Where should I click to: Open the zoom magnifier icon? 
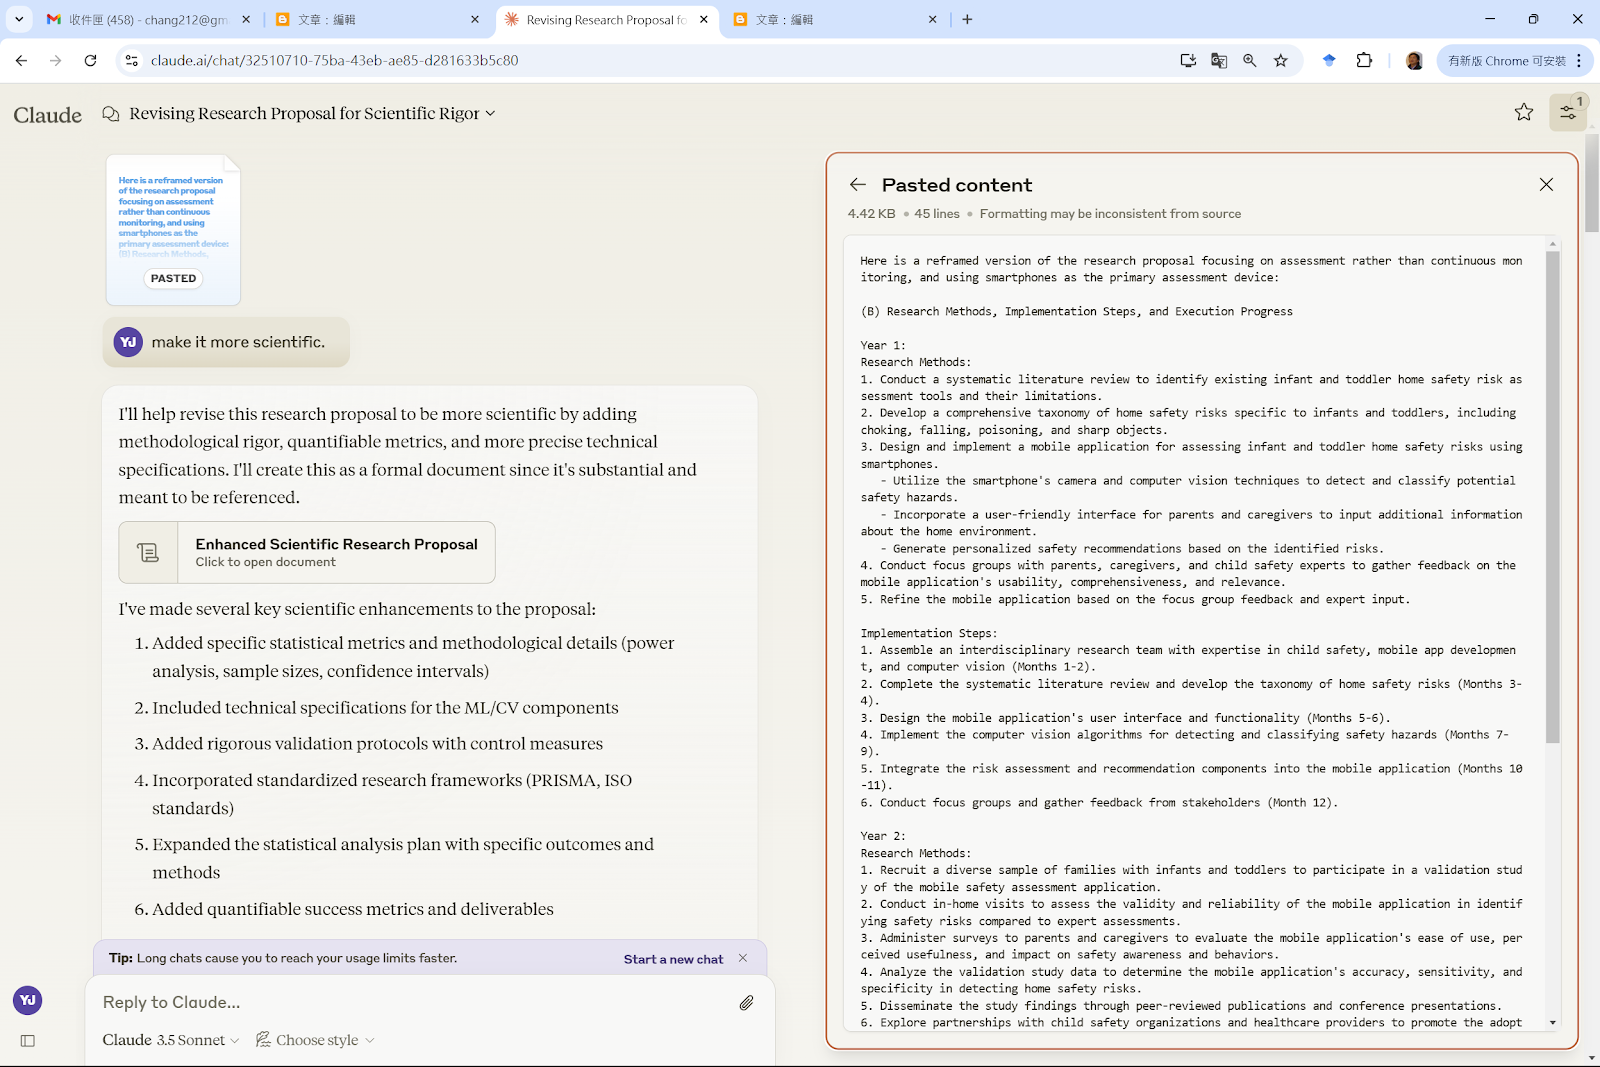[x=1250, y=61]
